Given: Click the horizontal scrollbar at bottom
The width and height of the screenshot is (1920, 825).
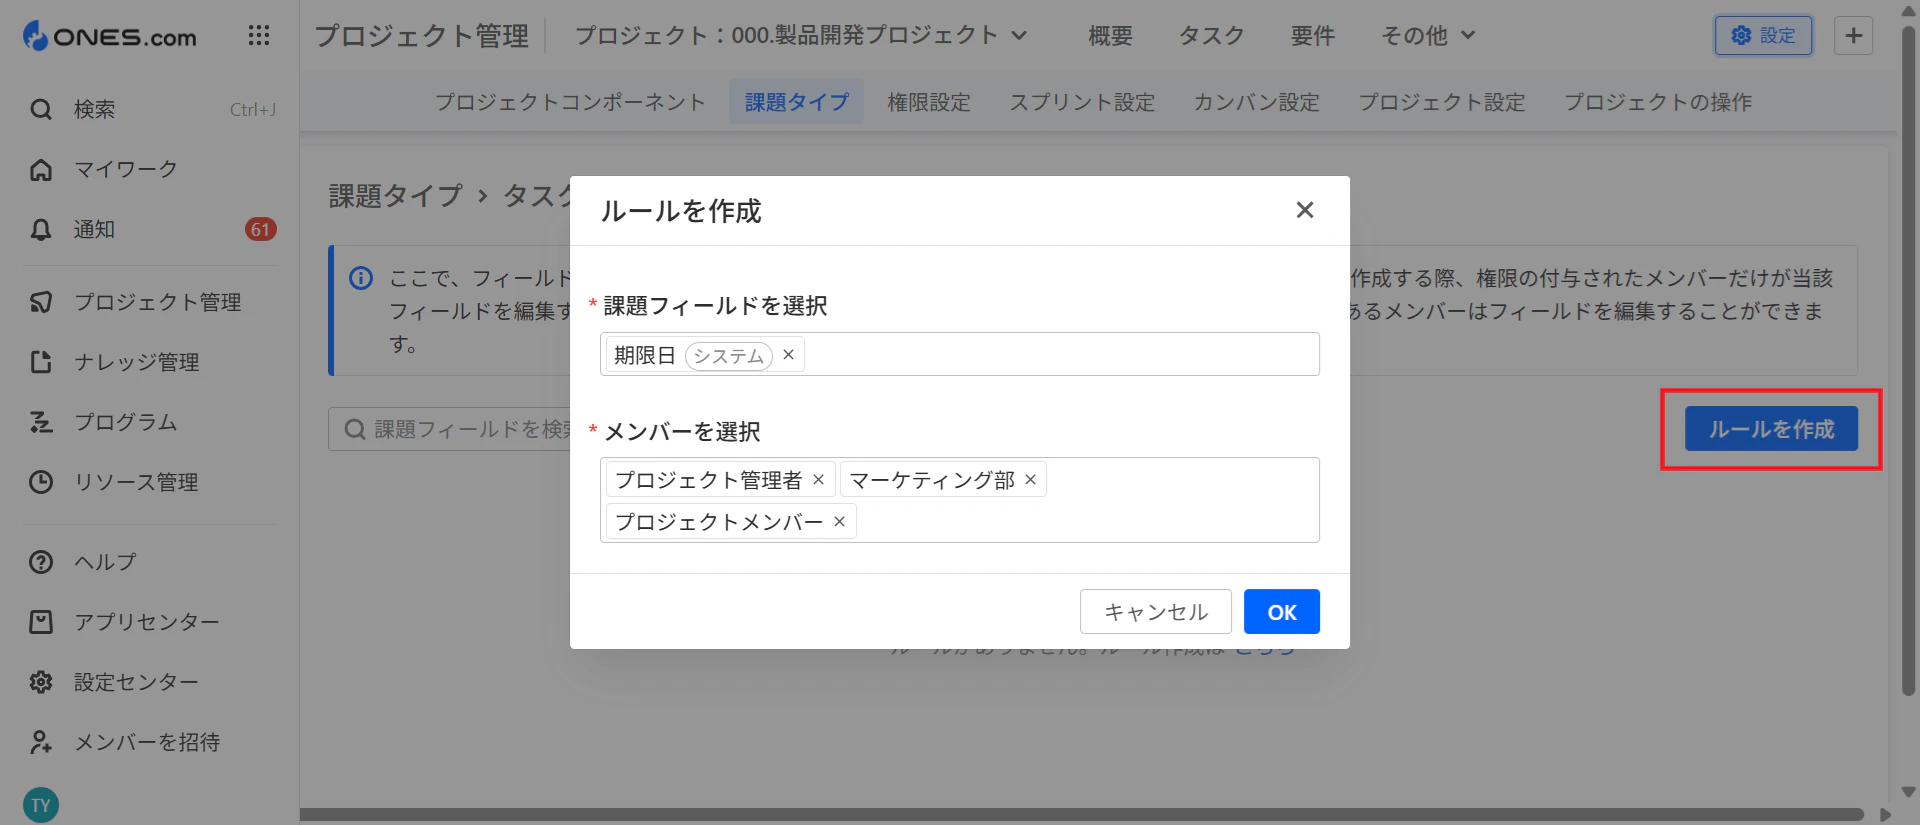Looking at the screenshot, I should point(1082,815).
